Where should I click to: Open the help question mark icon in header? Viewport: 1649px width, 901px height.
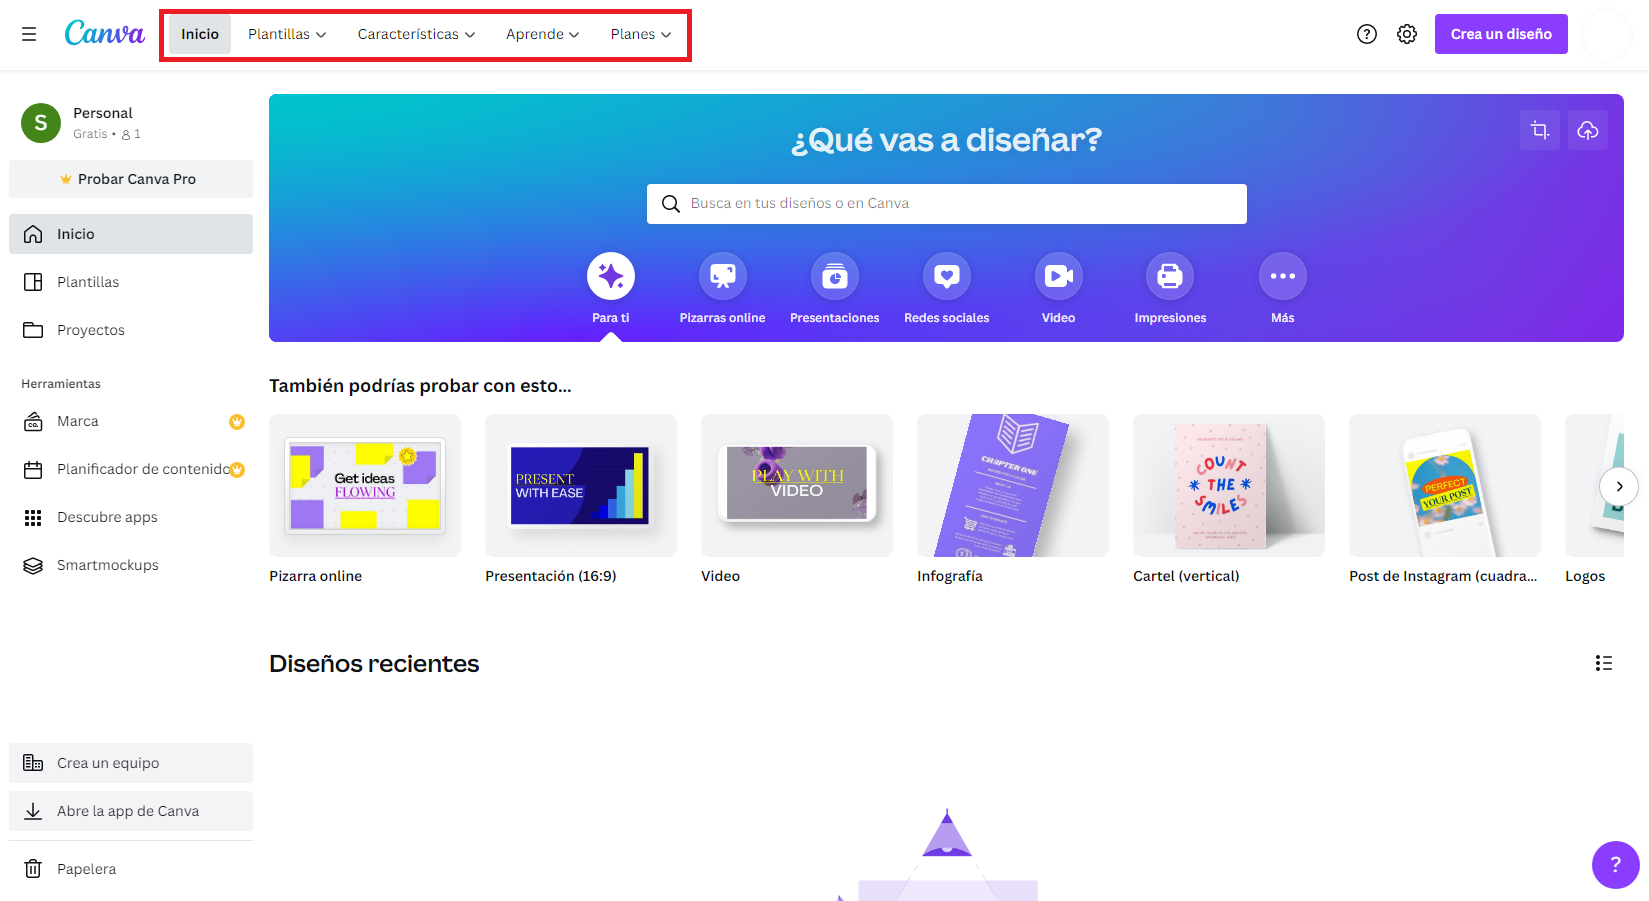click(x=1367, y=34)
